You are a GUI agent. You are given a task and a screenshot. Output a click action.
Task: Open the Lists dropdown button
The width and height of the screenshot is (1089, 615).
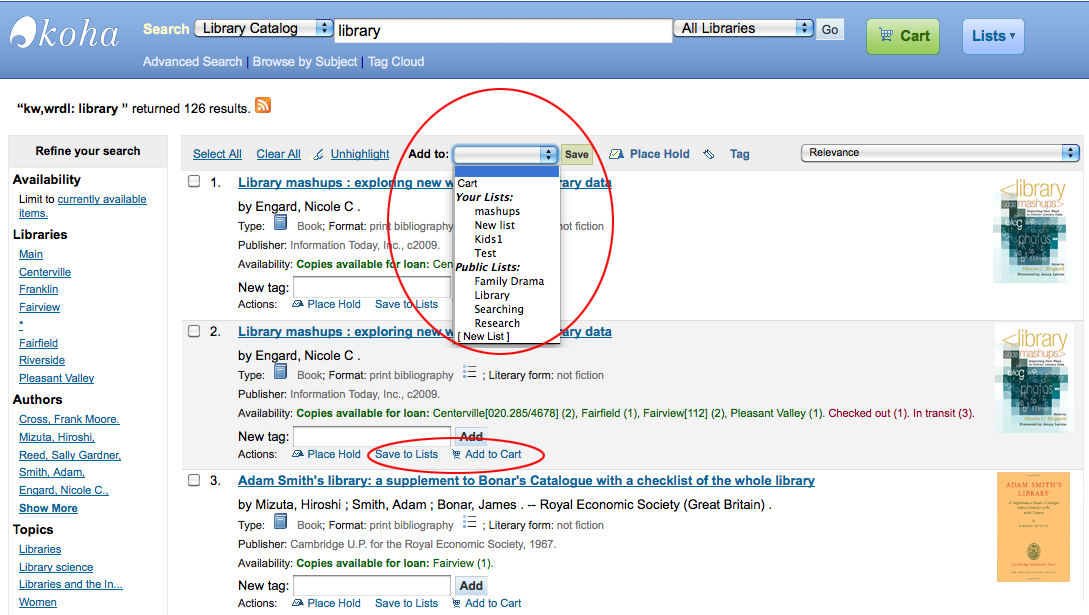pos(993,36)
